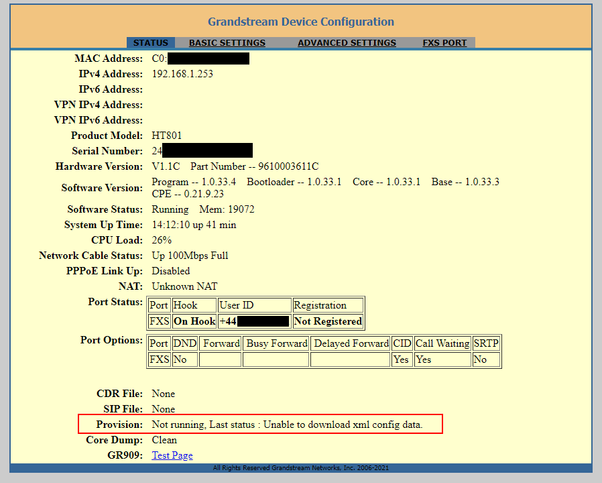Click the DND No cell in Port Options

click(x=185, y=359)
